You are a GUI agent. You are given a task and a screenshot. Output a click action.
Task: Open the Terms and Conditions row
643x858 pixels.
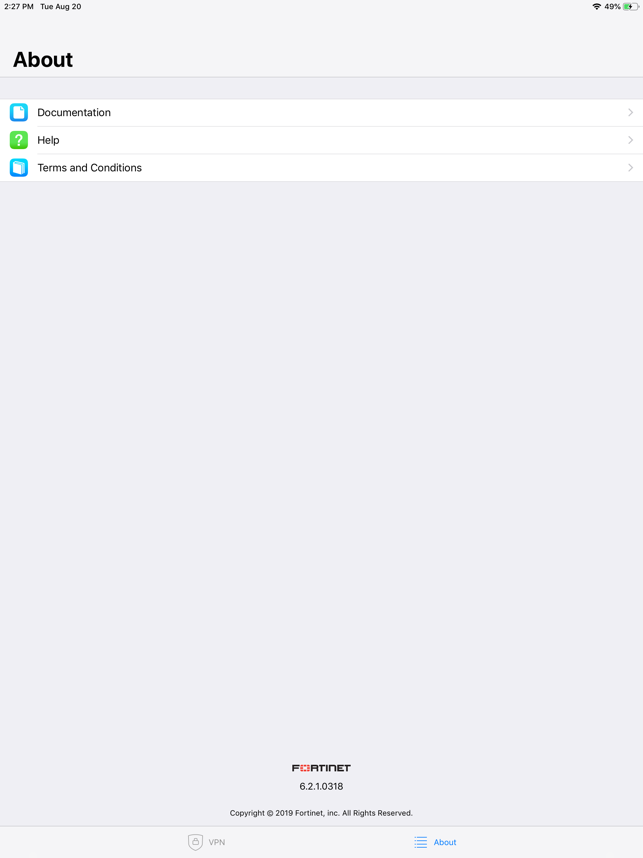coord(321,167)
